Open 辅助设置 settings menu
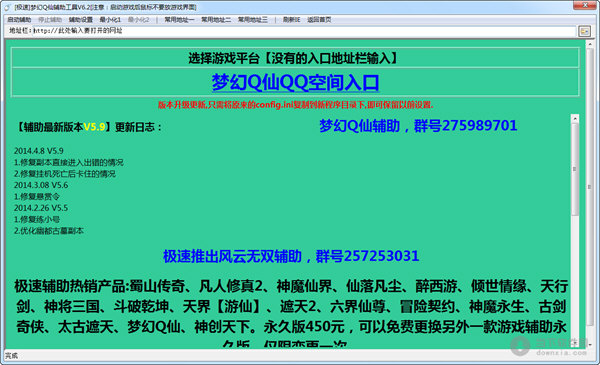Viewport: 600px width, 365px height. point(81,20)
